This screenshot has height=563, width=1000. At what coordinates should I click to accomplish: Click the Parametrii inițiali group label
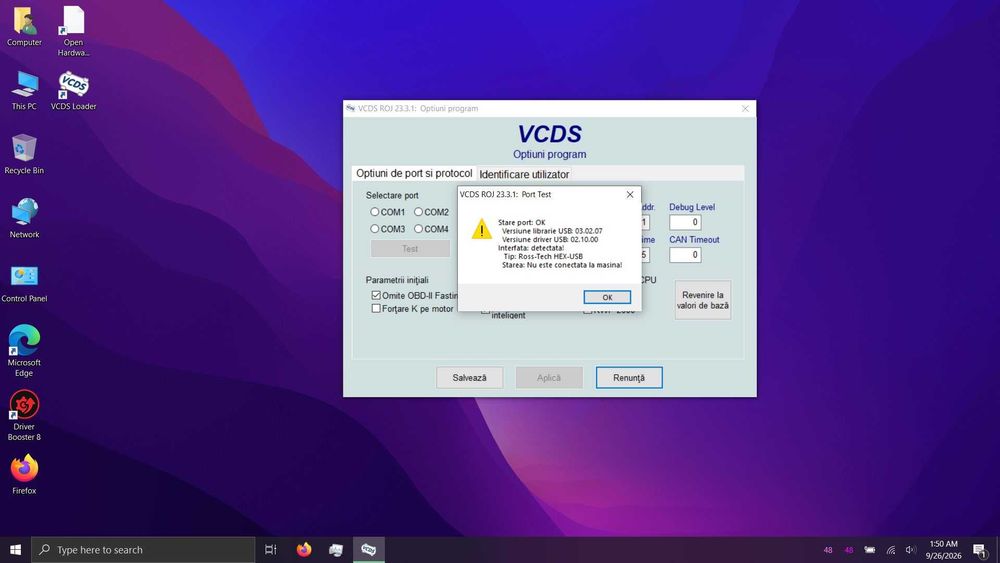click(397, 280)
